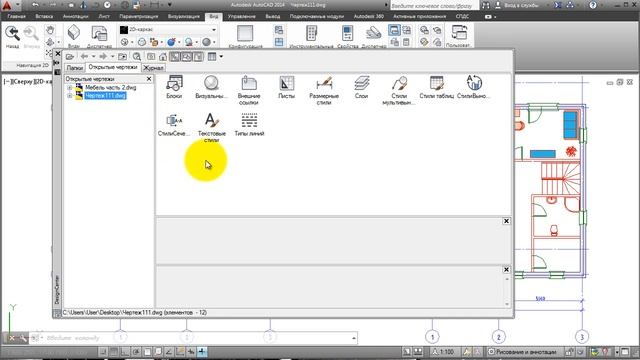Open the command line history dropdown arrow
This screenshot has height=360, width=640.
353,338
